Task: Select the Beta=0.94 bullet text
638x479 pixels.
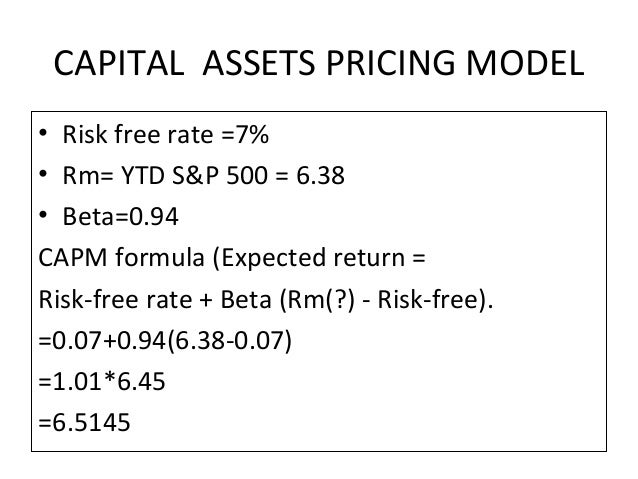Action: tap(120, 217)
